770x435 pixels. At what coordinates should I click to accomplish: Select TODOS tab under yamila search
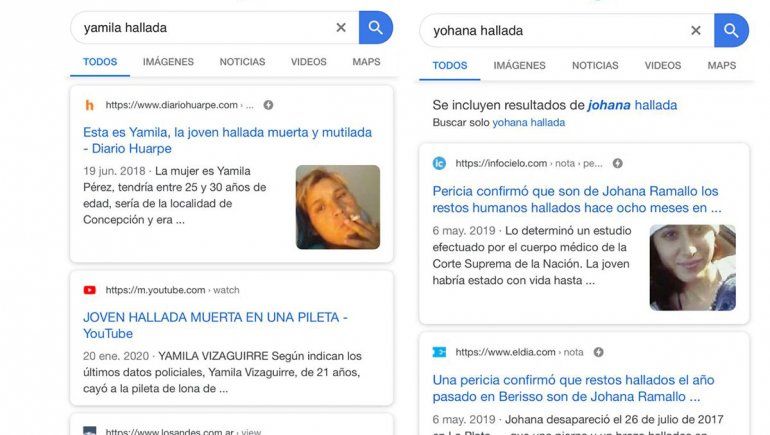[100, 62]
